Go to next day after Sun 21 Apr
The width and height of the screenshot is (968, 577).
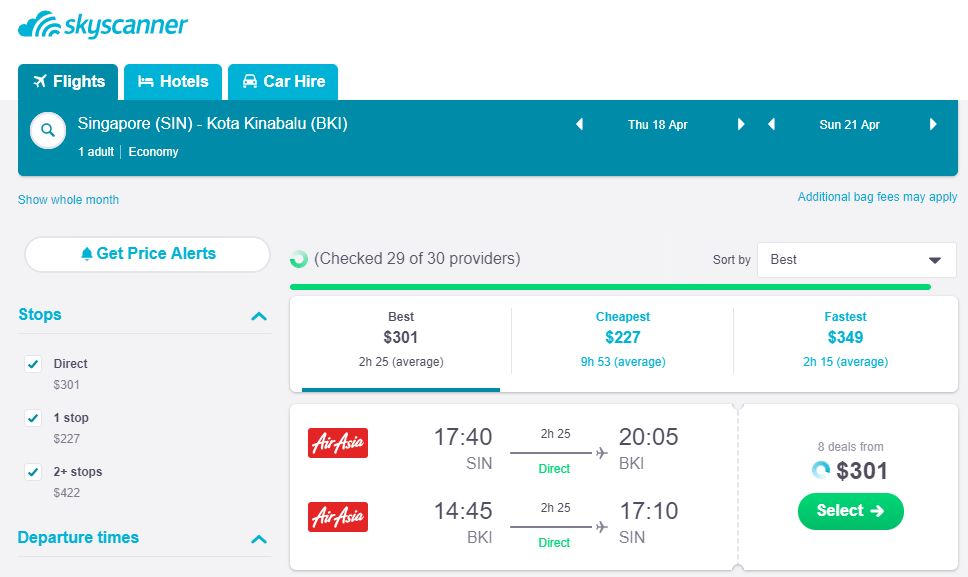[933, 125]
